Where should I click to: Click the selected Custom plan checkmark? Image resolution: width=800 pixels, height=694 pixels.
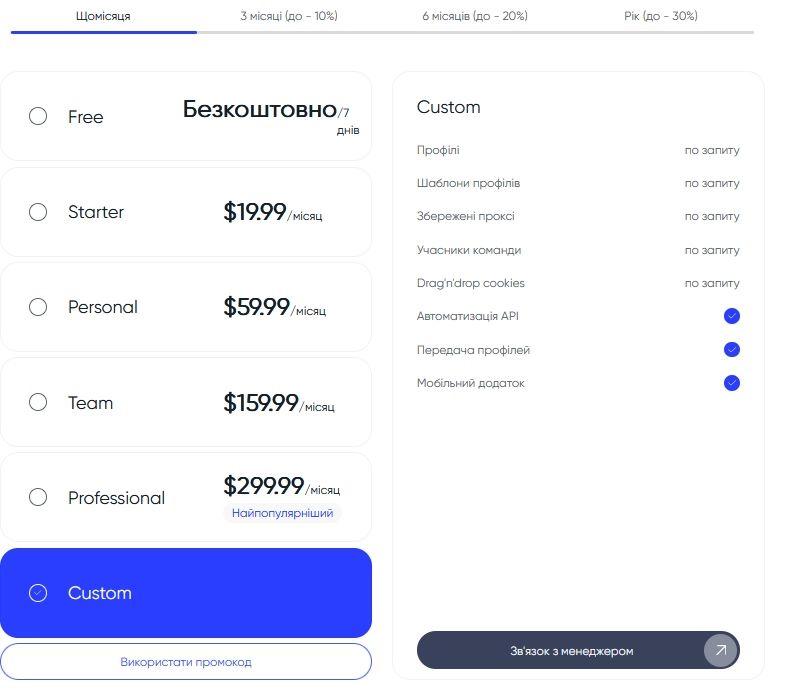(38, 593)
